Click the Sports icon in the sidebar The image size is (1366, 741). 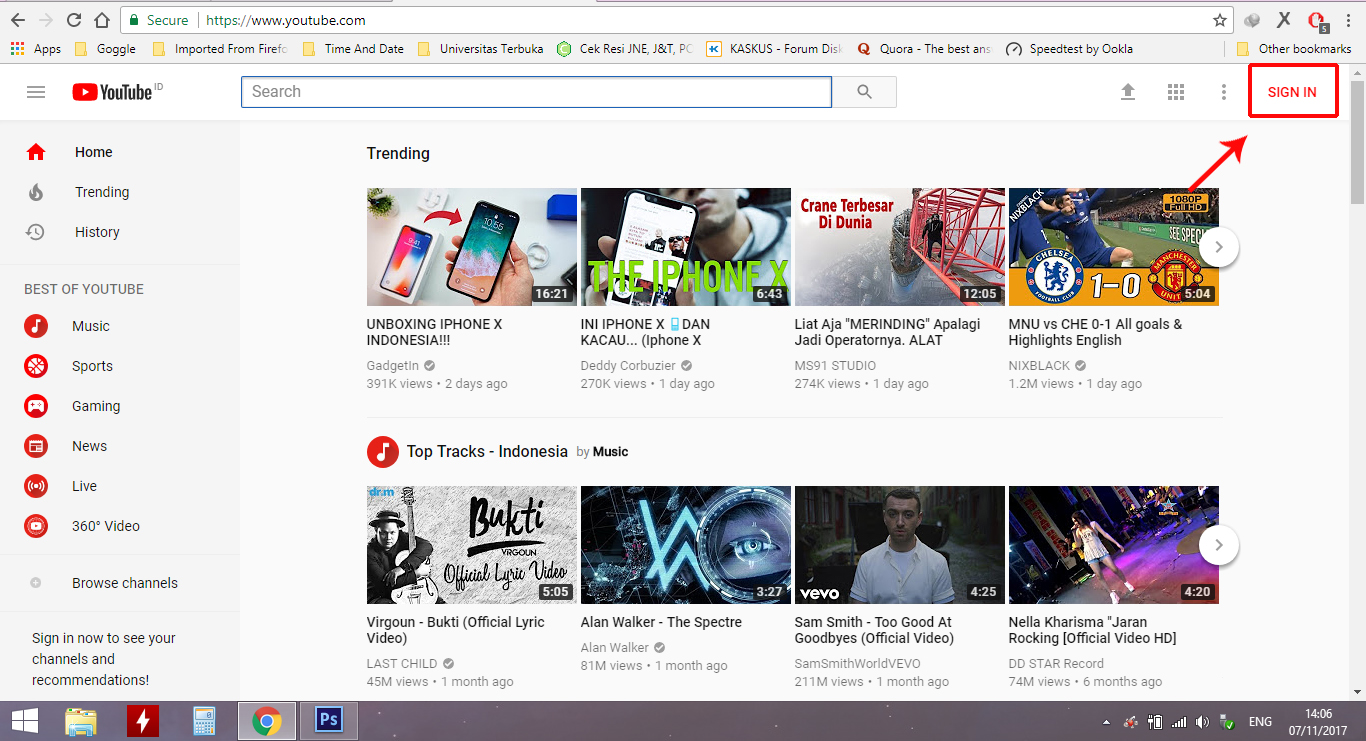point(36,366)
